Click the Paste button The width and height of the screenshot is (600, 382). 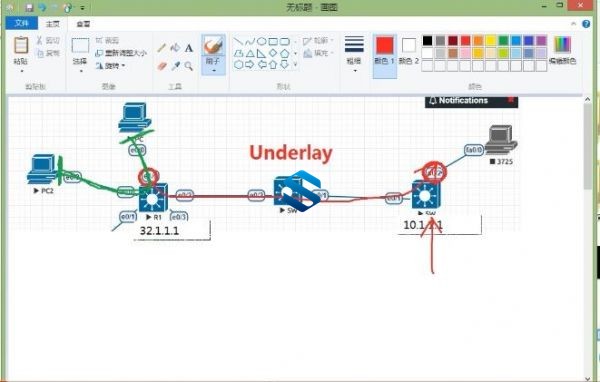(21, 51)
